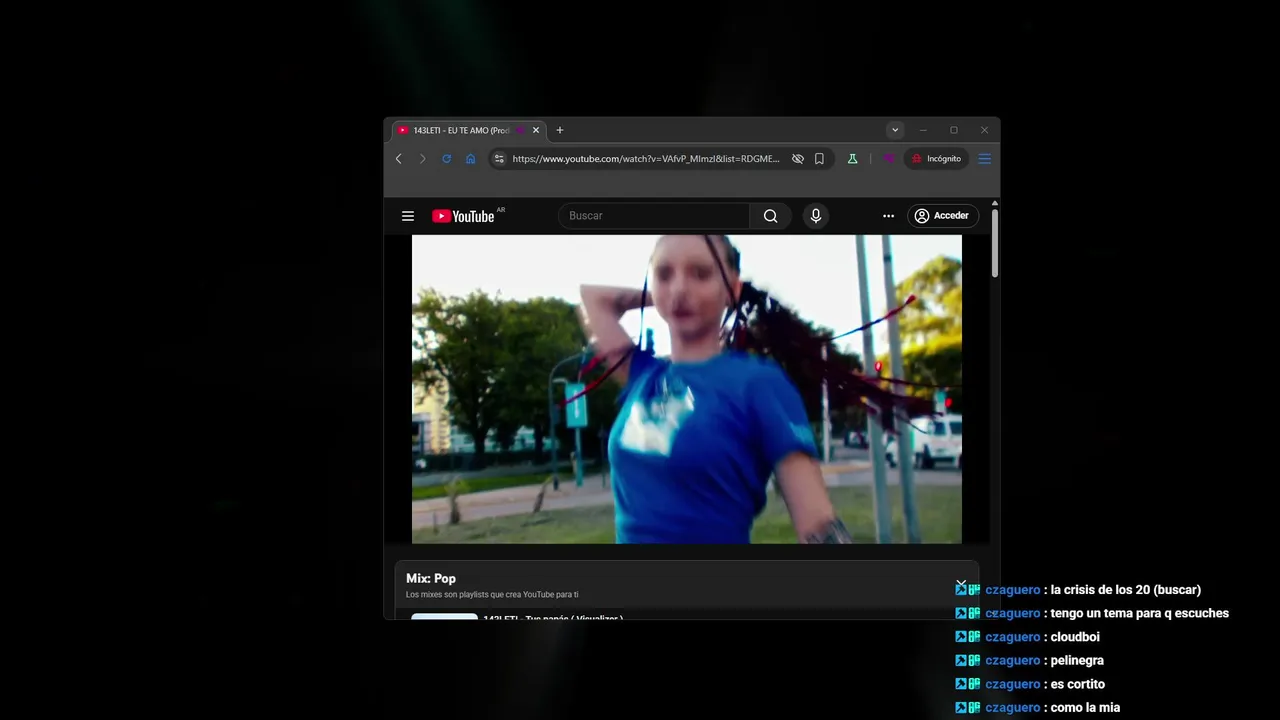Screen dimensions: 1280x720
Task: Click chat message 'cloudboi'
Action: coord(1075,637)
